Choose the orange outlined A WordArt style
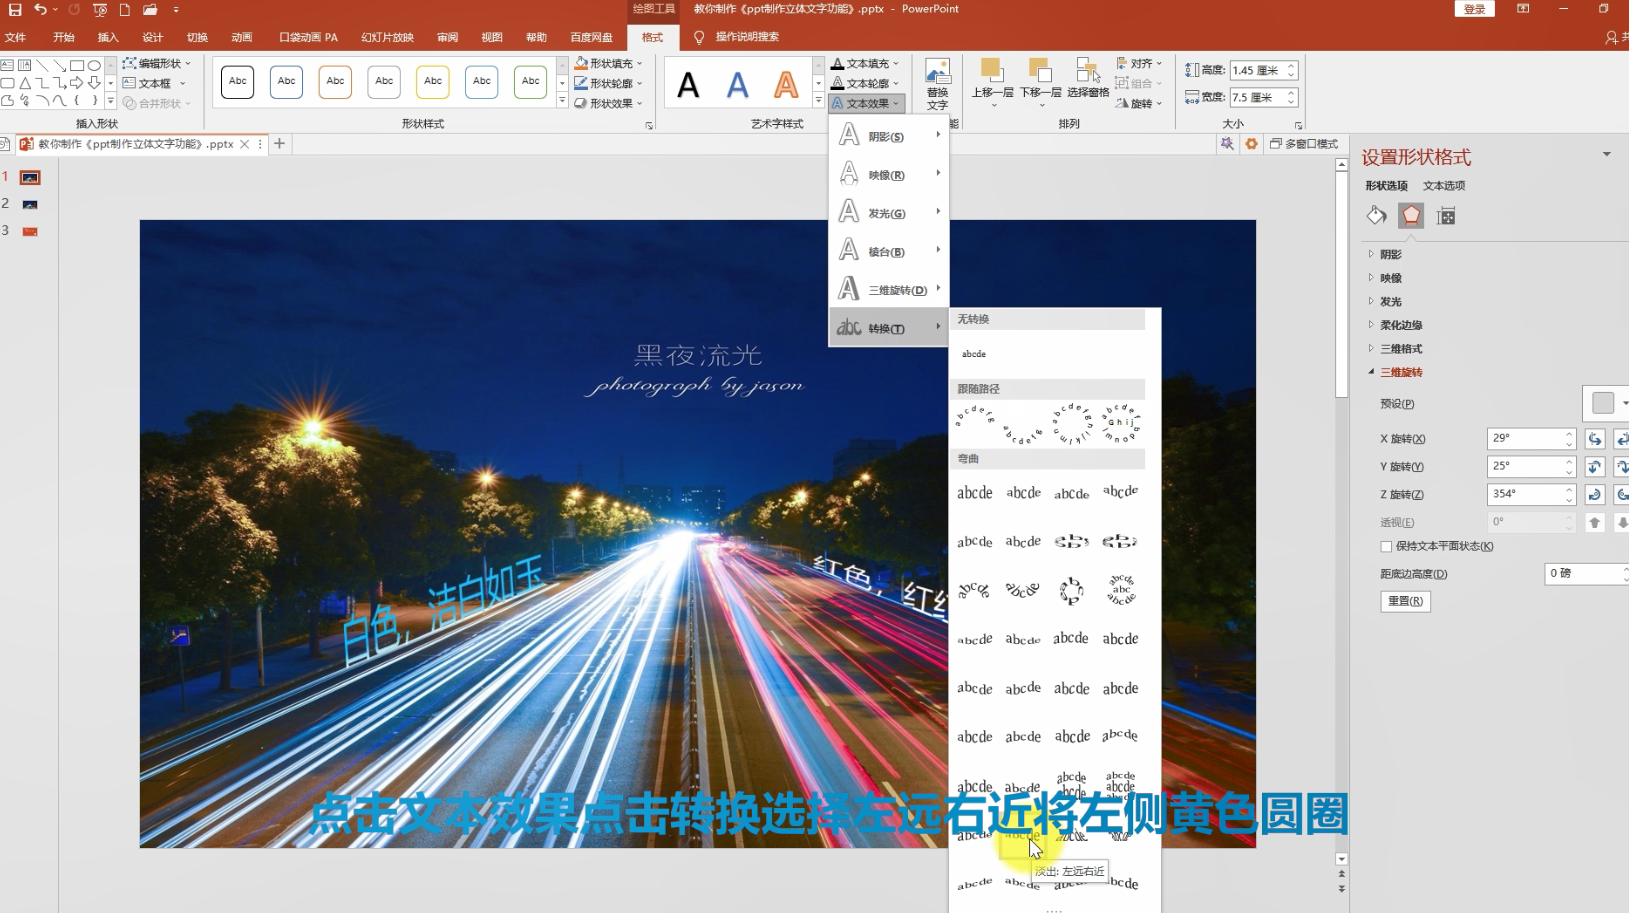 tap(786, 85)
